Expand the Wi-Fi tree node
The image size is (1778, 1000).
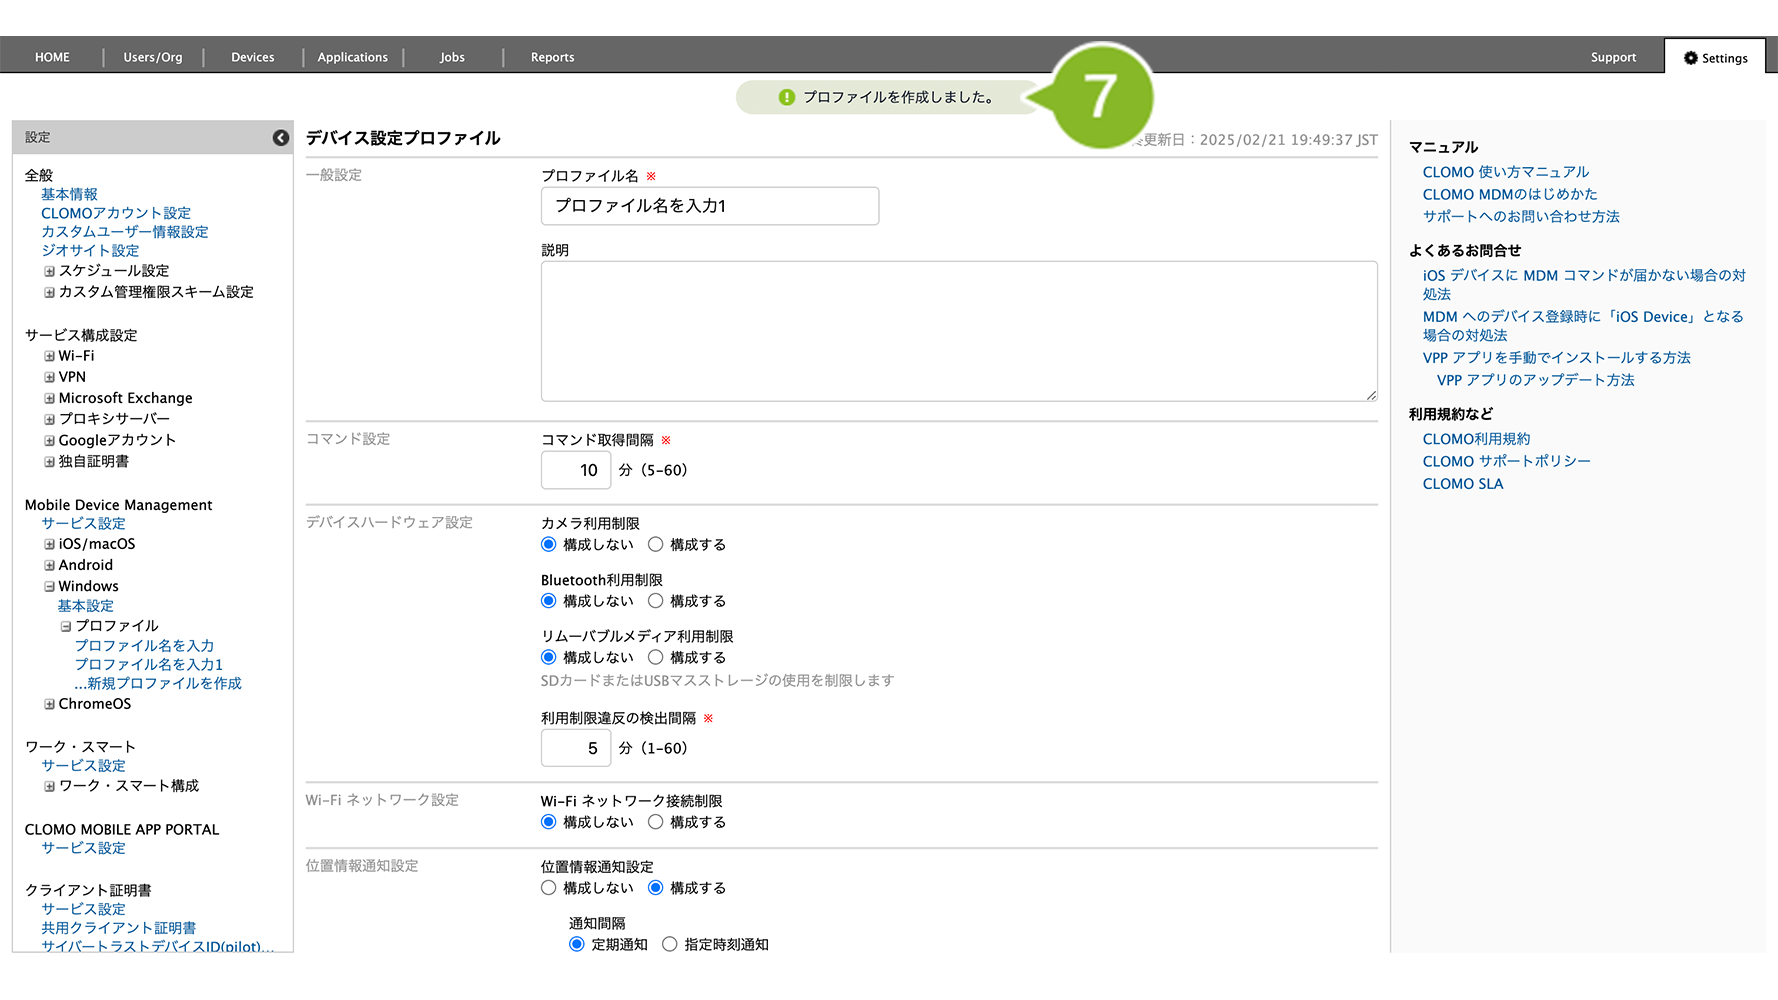click(x=49, y=356)
